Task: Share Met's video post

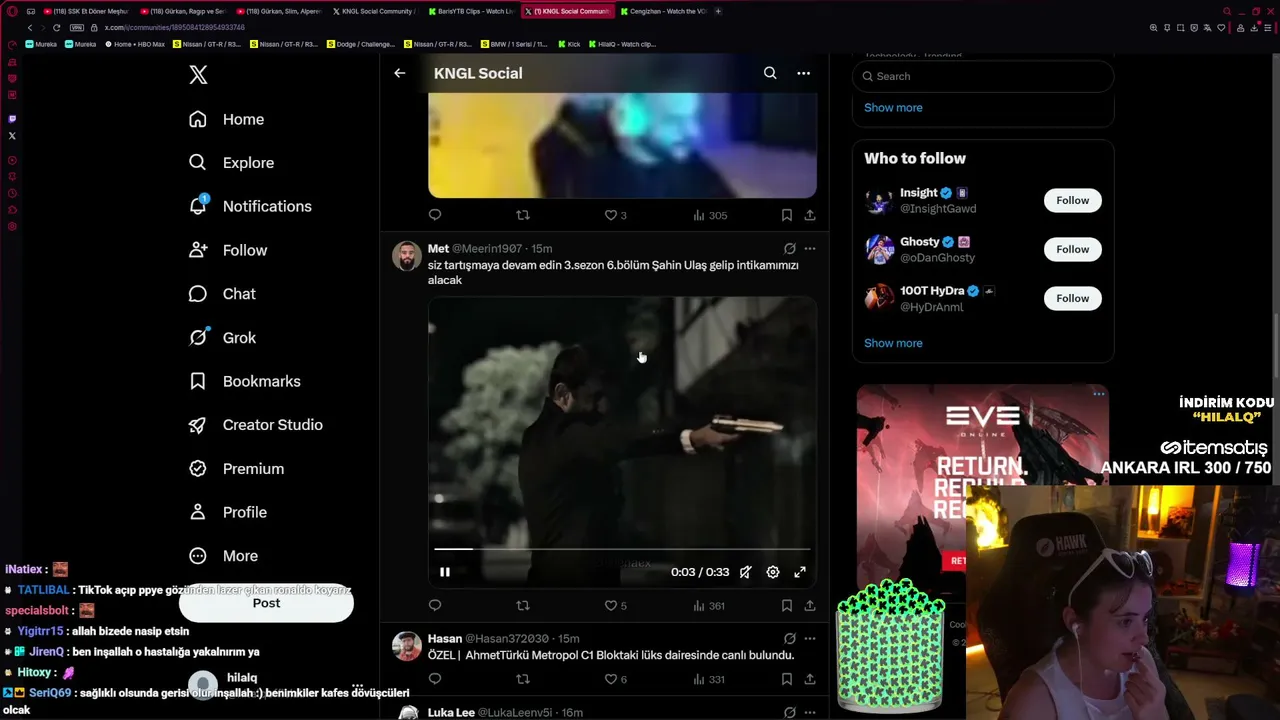Action: pyautogui.click(x=809, y=605)
